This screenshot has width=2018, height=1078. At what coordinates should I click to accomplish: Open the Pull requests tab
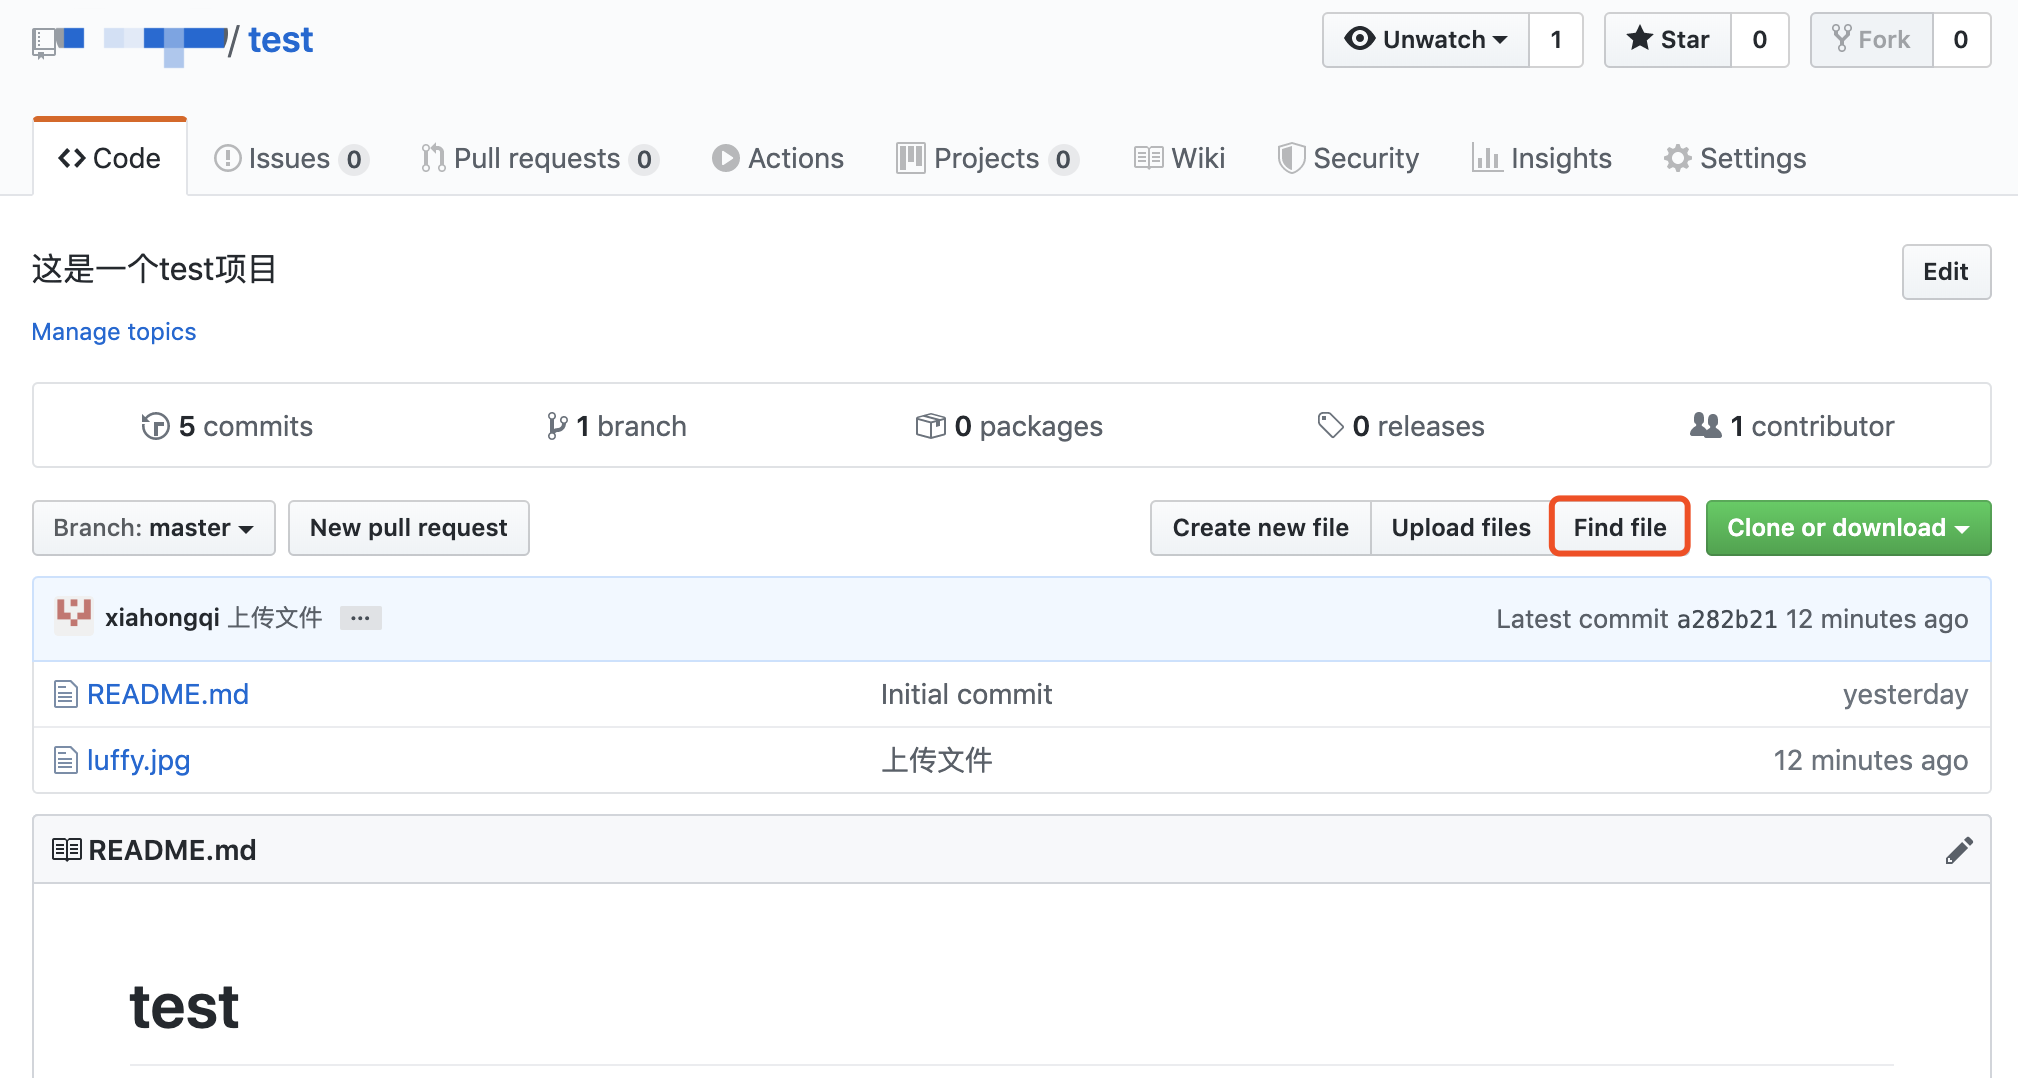point(539,158)
